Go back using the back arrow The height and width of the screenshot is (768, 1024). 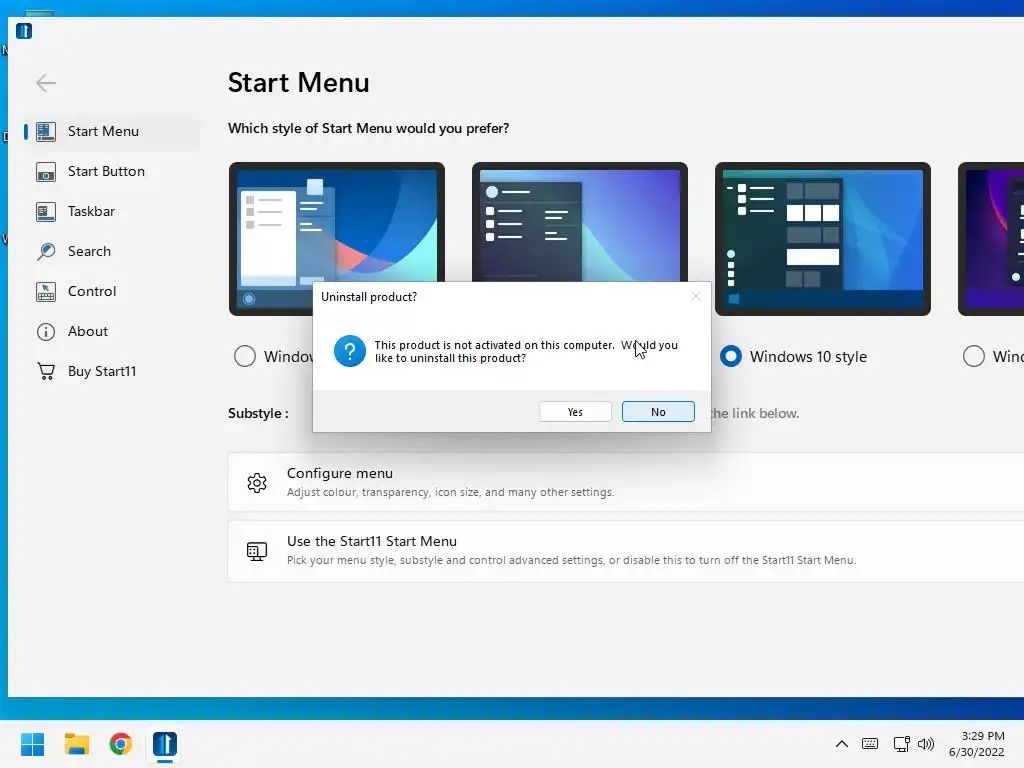(x=46, y=83)
